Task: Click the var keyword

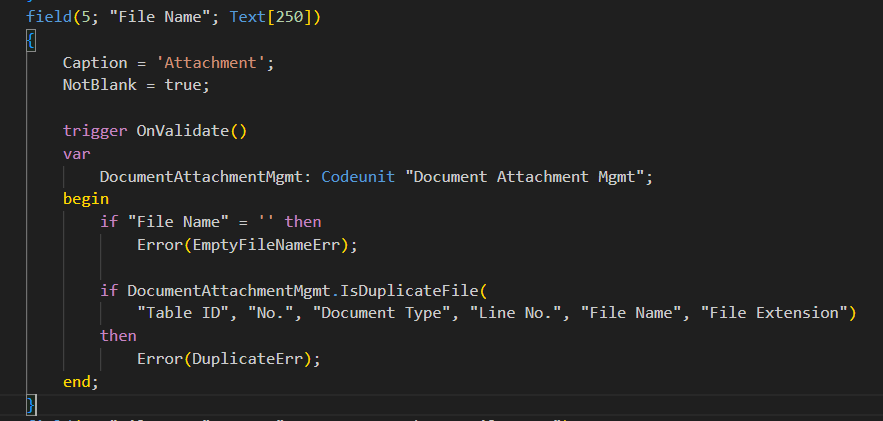Action: coord(76,153)
